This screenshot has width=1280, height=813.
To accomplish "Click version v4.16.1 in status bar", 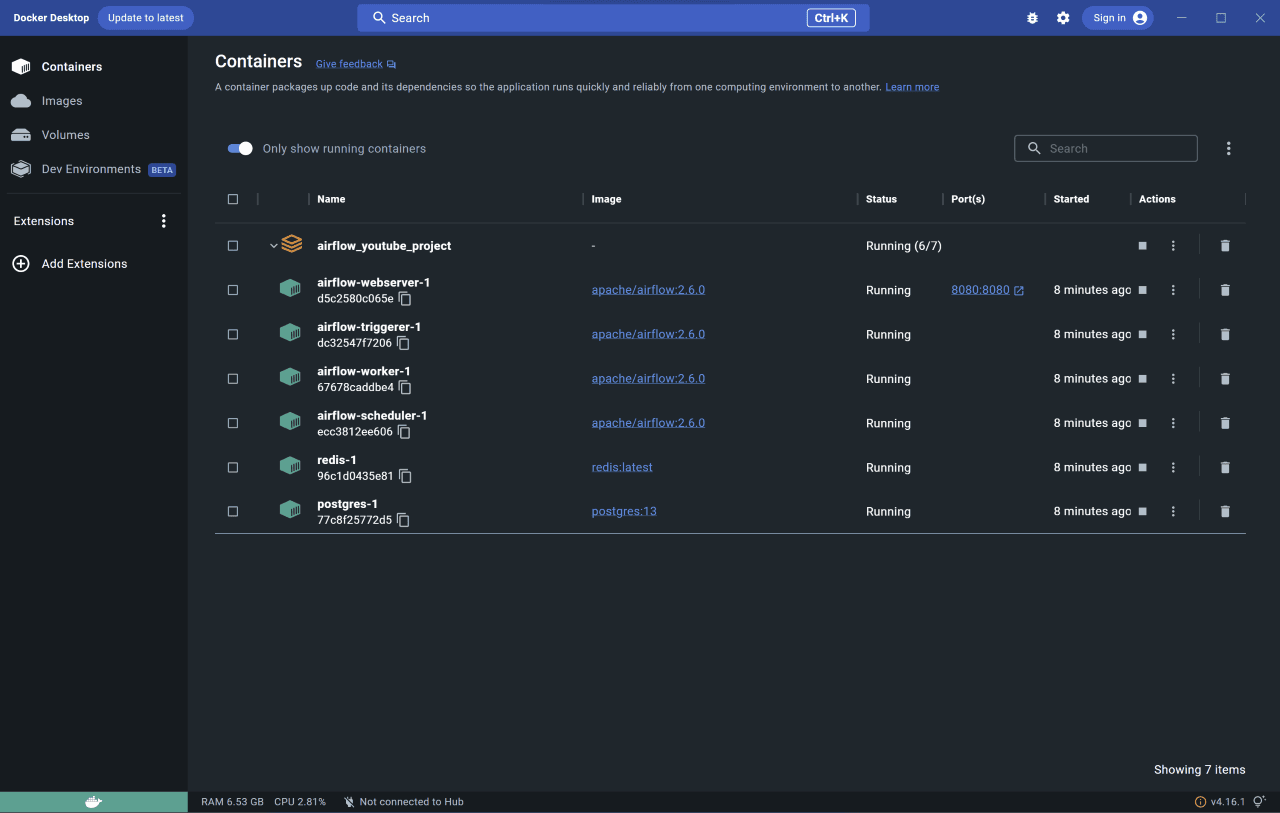I will pos(1227,802).
